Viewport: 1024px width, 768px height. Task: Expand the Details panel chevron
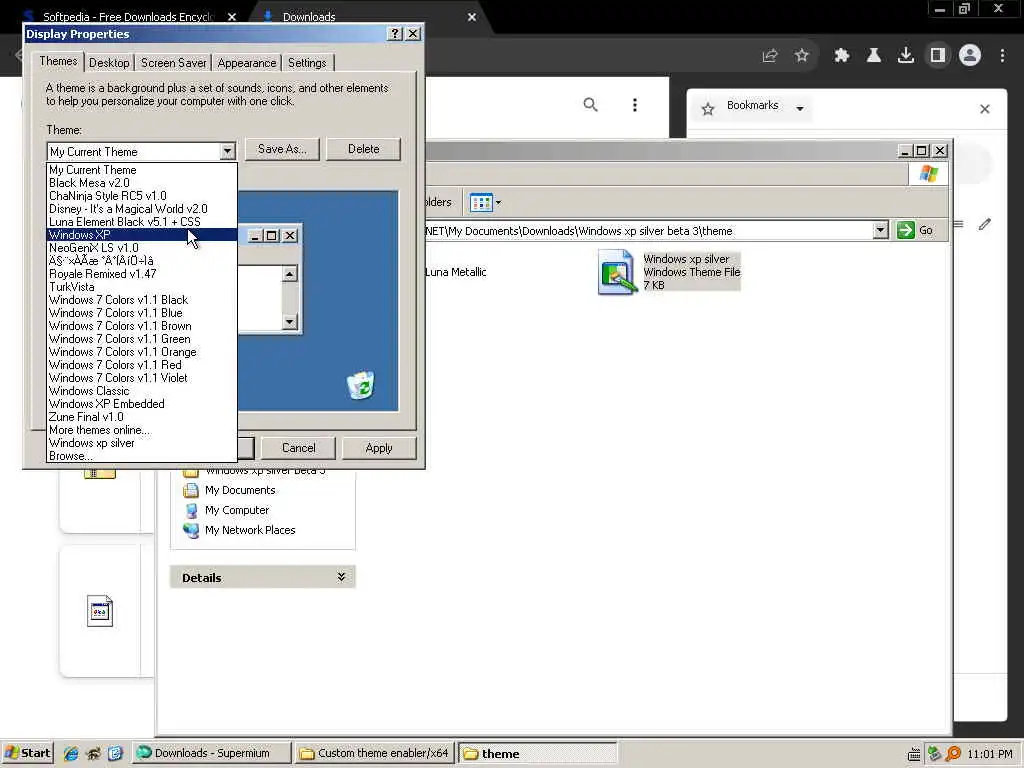(341, 577)
